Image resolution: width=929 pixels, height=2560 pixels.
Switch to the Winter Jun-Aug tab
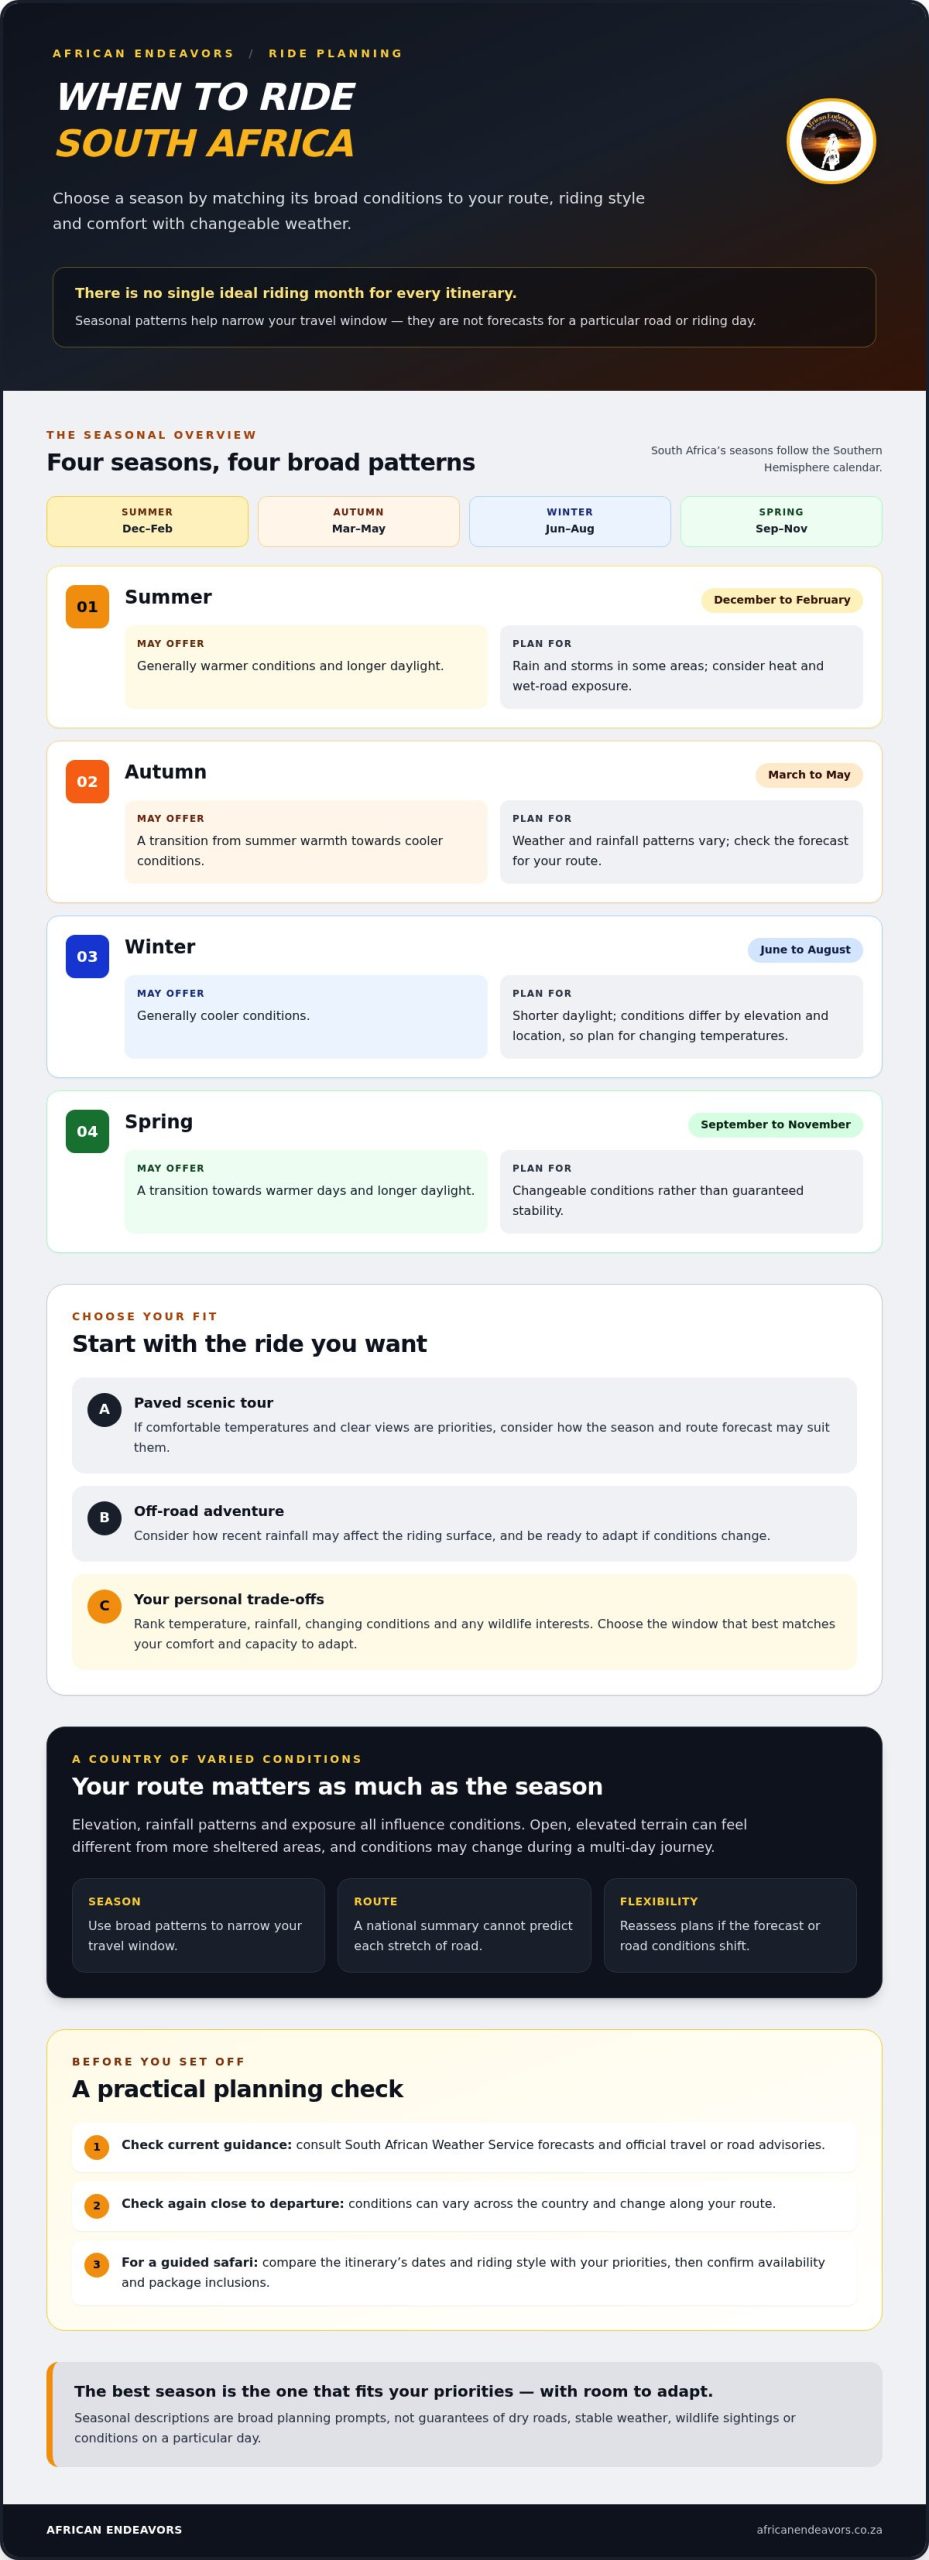point(570,521)
